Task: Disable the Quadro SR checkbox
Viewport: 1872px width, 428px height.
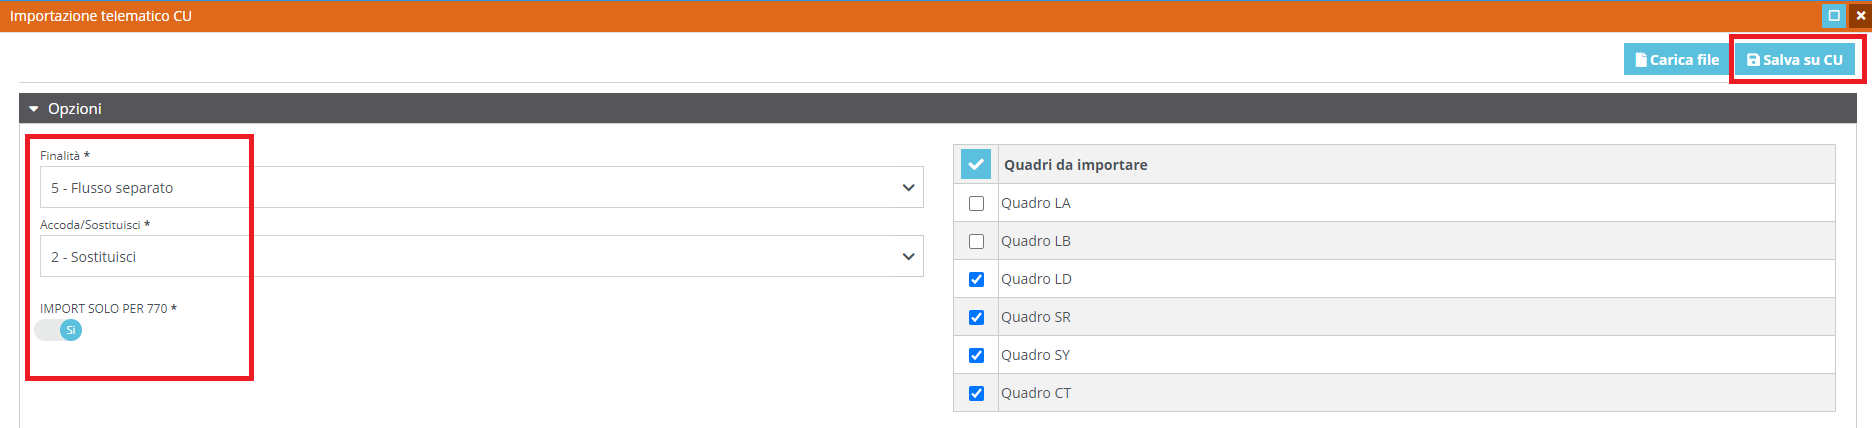Action: (x=976, y=318)
